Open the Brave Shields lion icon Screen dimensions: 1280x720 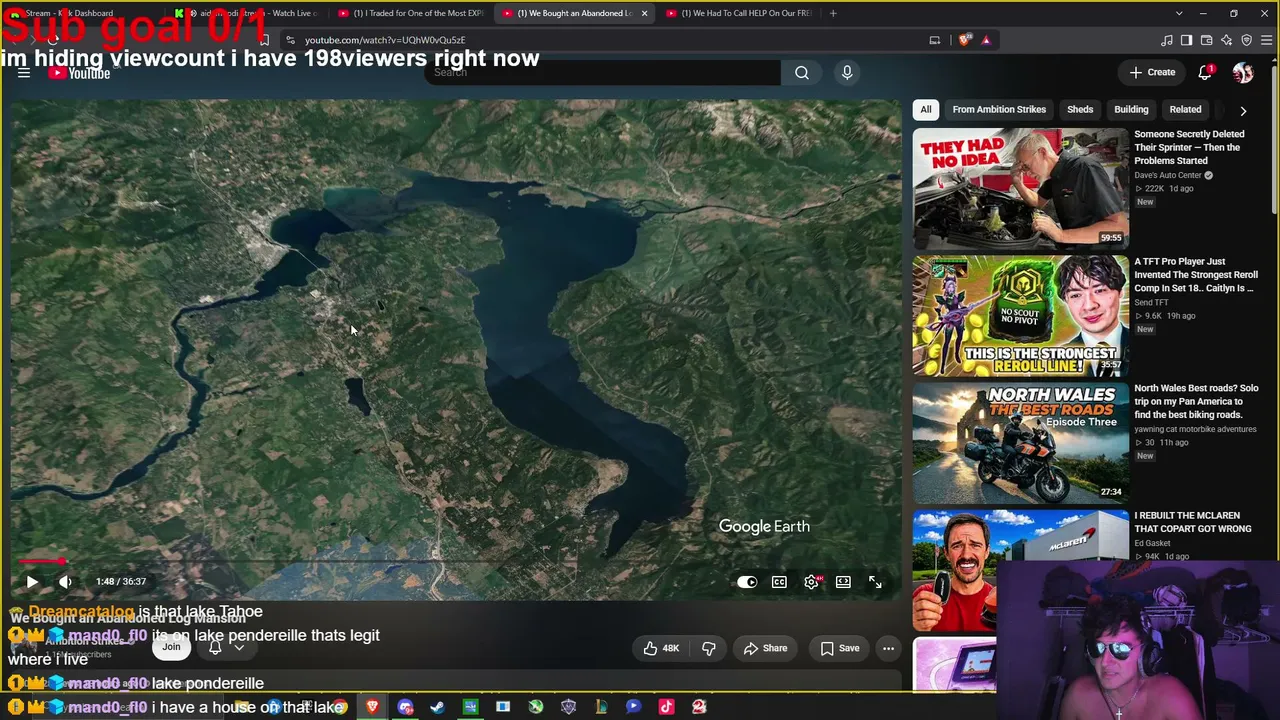(964, 40)
